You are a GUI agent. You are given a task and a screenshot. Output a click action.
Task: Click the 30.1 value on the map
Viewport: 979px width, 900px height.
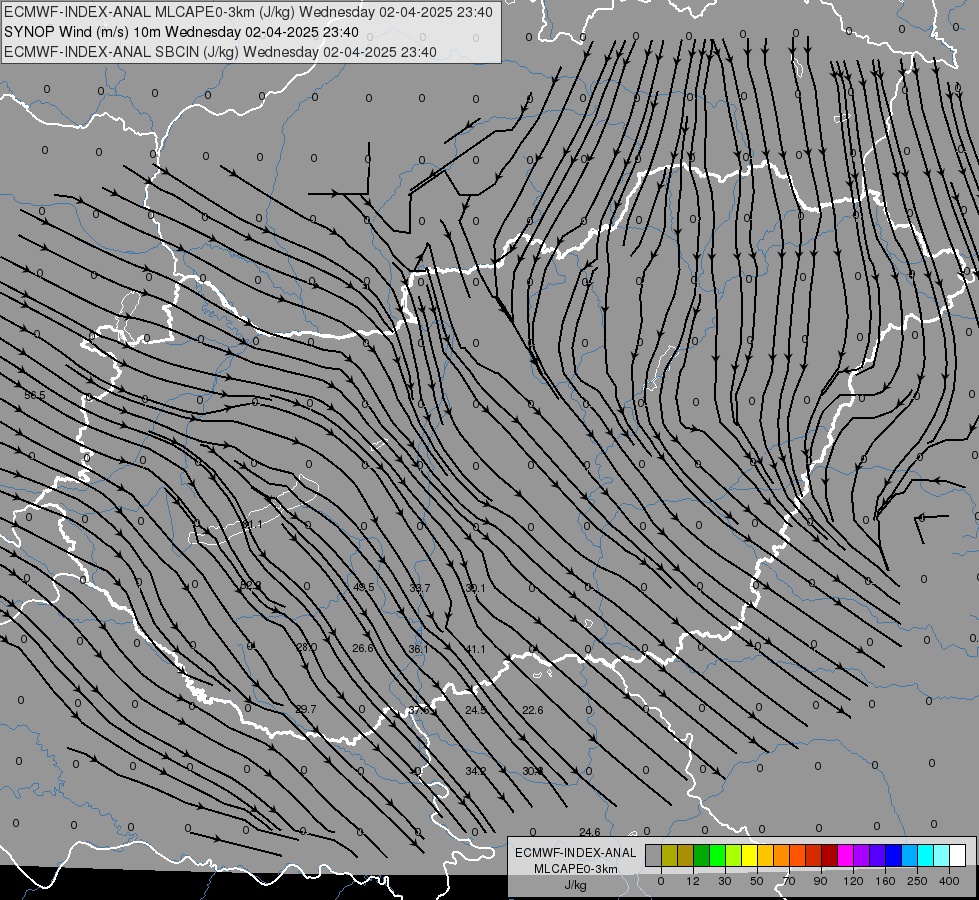pos(475,588)
